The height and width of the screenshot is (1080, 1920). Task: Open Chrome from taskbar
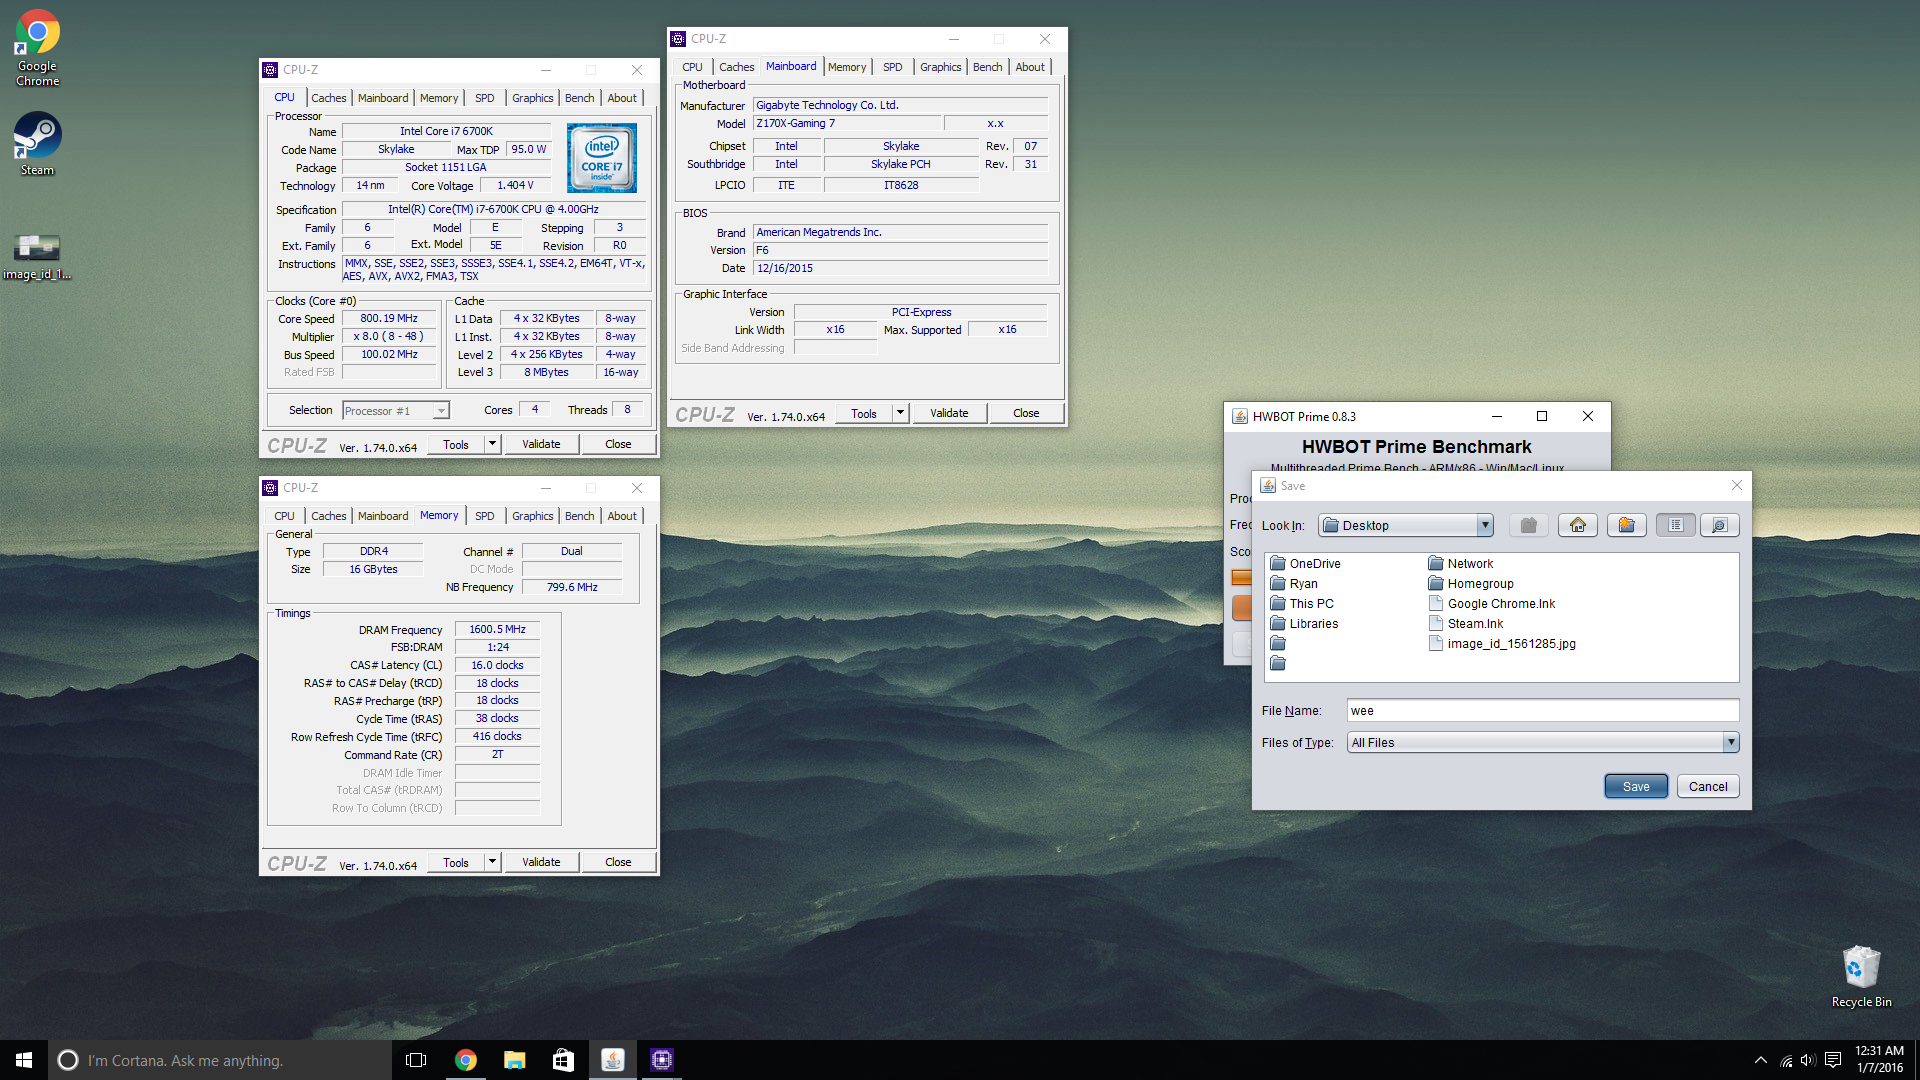tap(465, 1060)
